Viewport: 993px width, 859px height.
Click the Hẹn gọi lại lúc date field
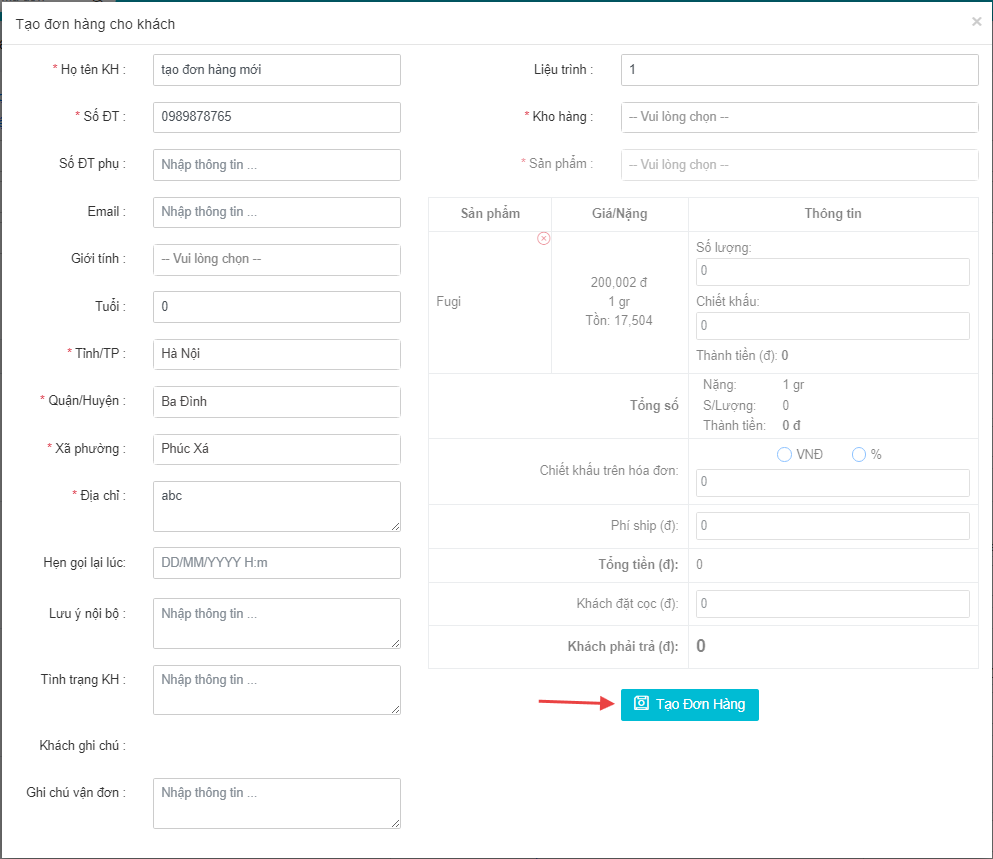[276, 563]
